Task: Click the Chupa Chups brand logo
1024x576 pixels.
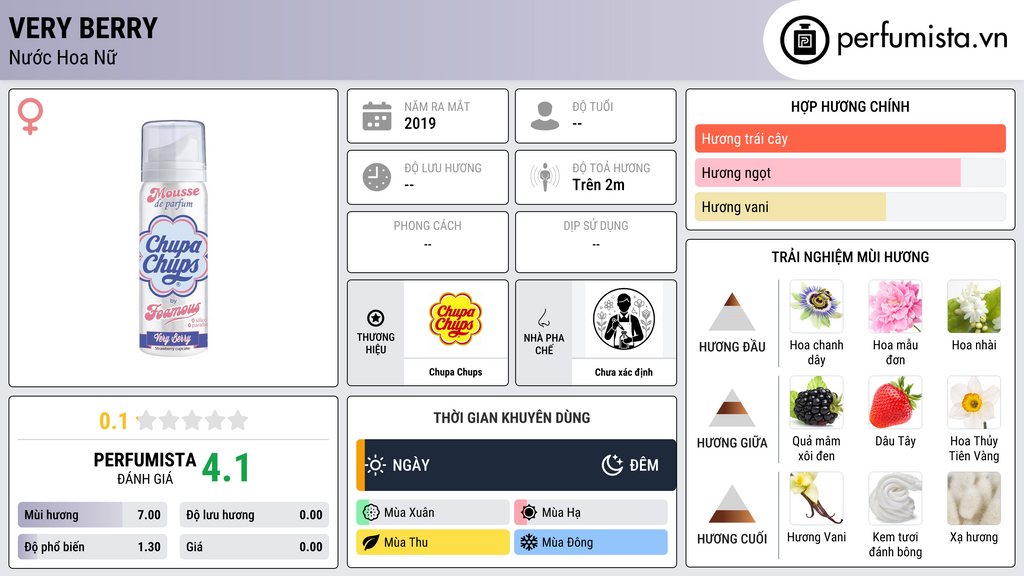Action: point(455,319)
